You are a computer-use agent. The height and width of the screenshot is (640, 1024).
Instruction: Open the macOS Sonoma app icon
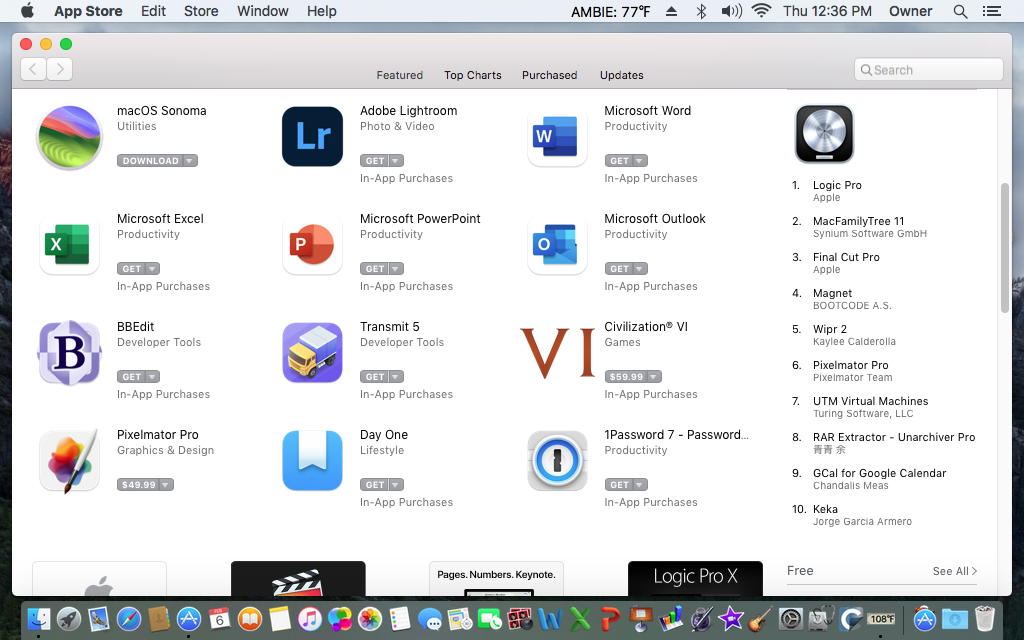pos(69,137)
